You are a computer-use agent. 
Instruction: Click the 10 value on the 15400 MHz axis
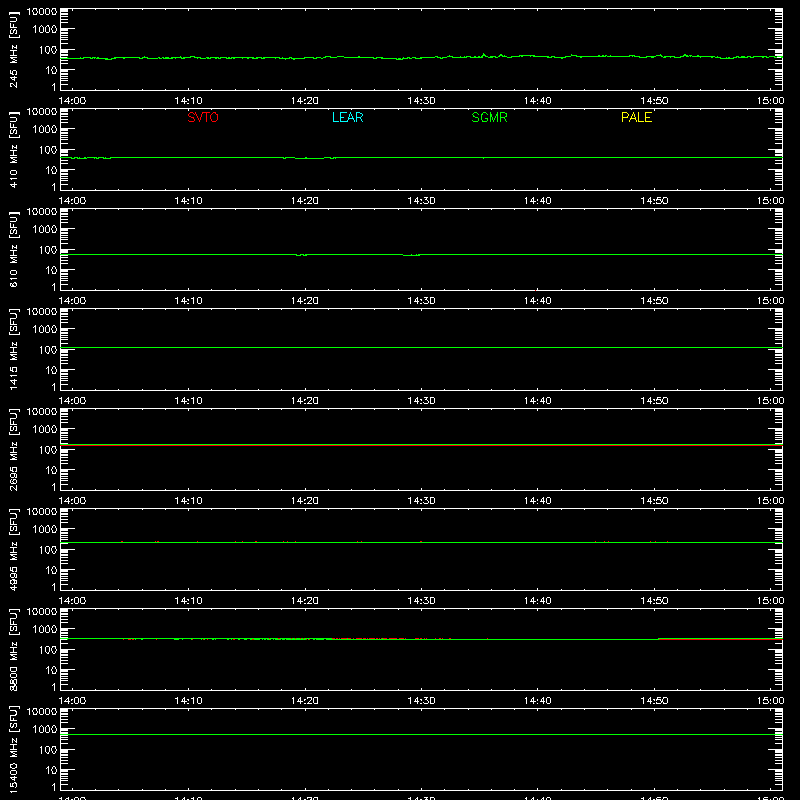pos(51,770)
